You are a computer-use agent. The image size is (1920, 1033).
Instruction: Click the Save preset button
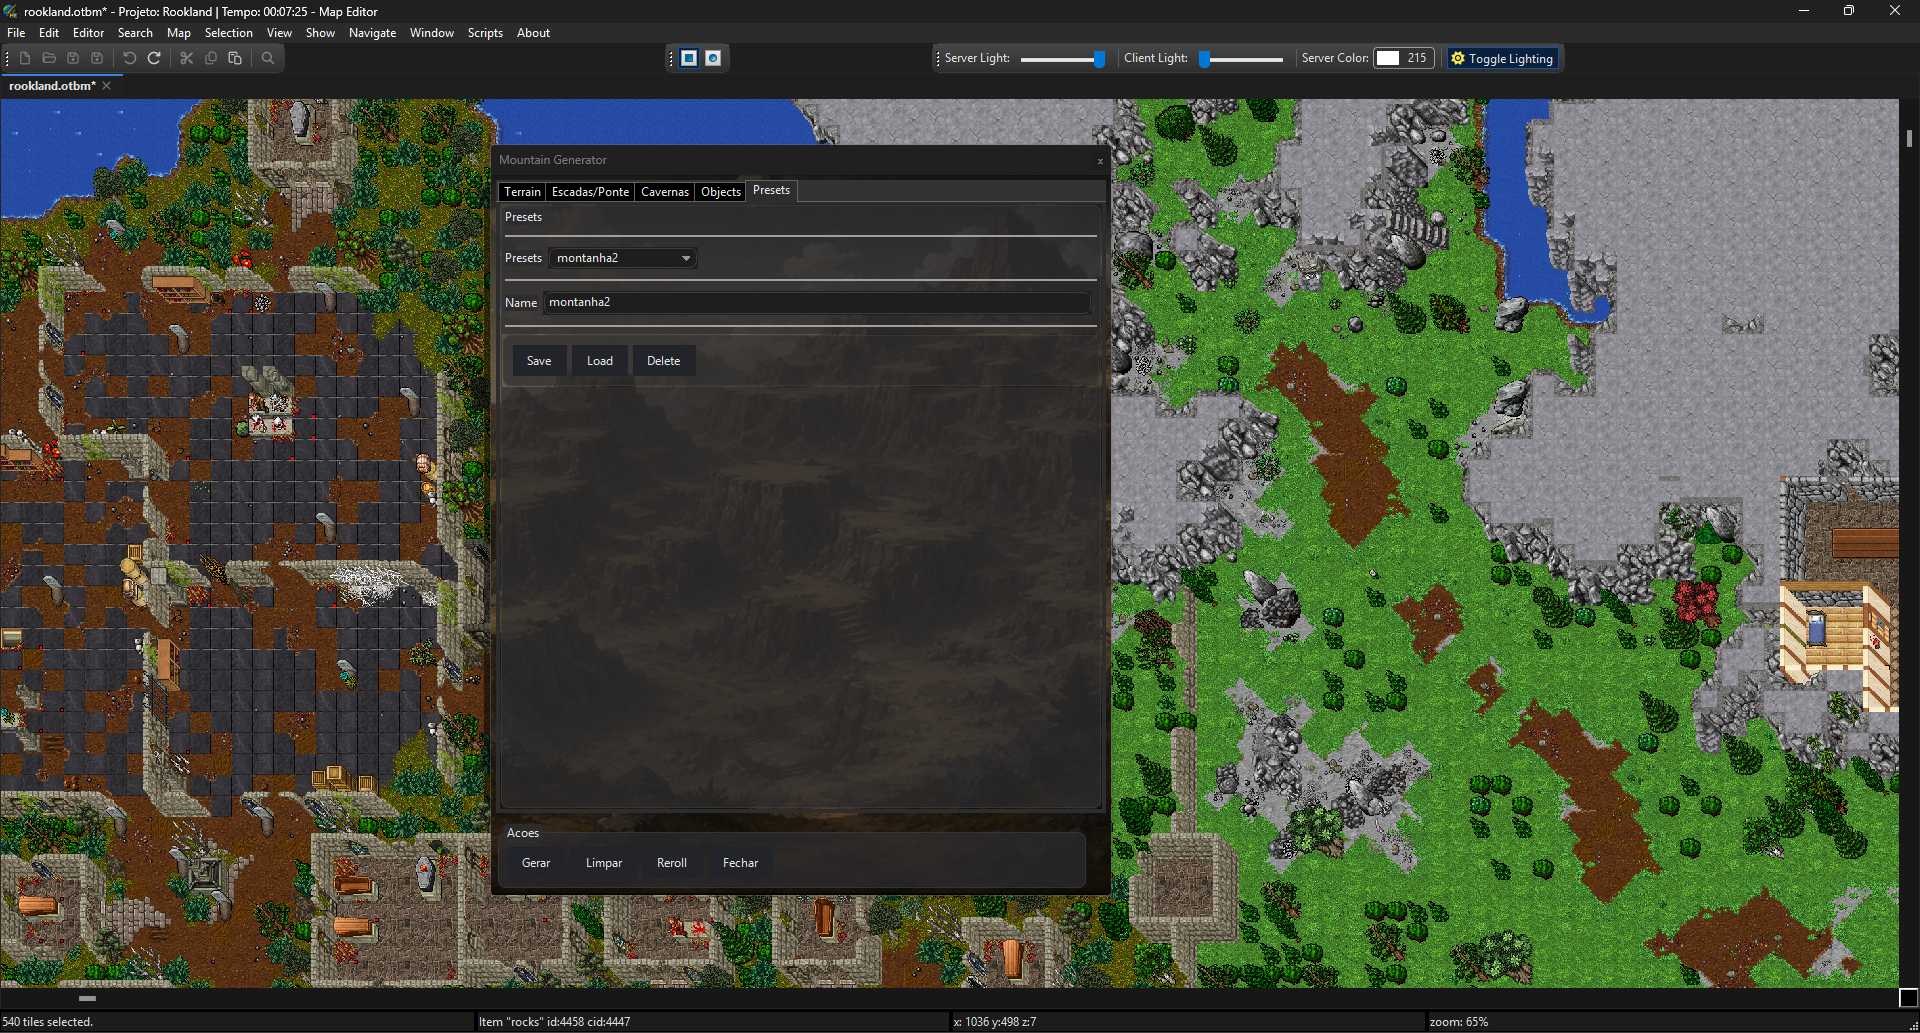539,361
